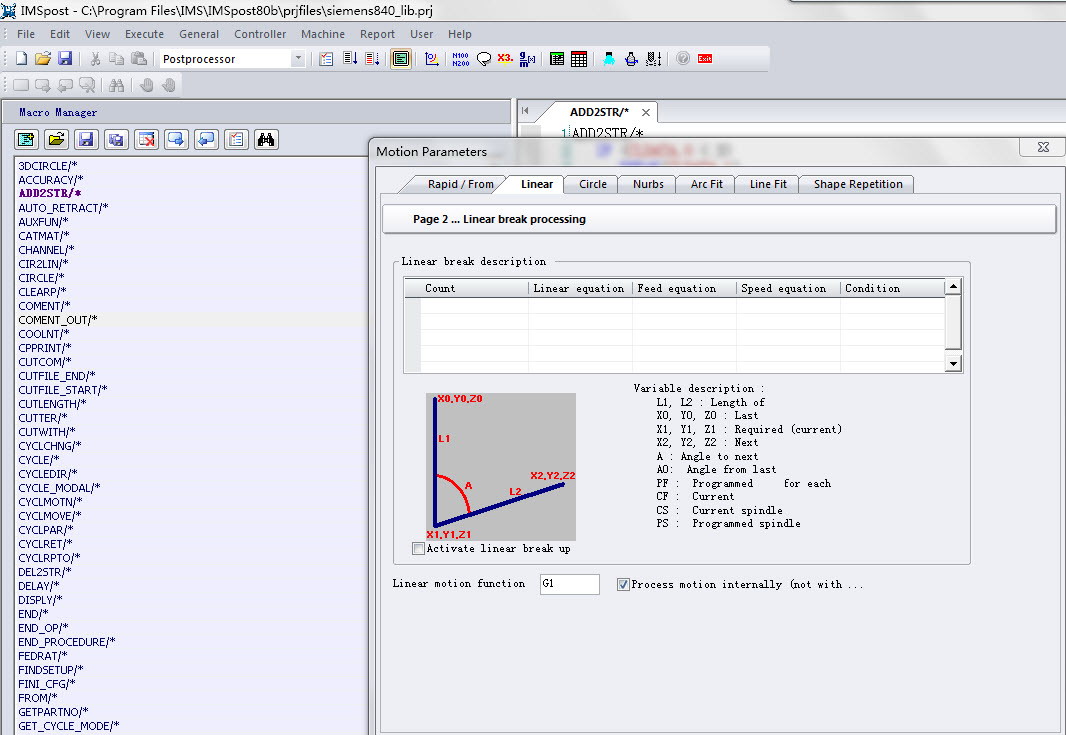Screen dimensions: 1066x735
Task: Click the Open folder icon in main toolbar
Action: [x=43, y=59]
